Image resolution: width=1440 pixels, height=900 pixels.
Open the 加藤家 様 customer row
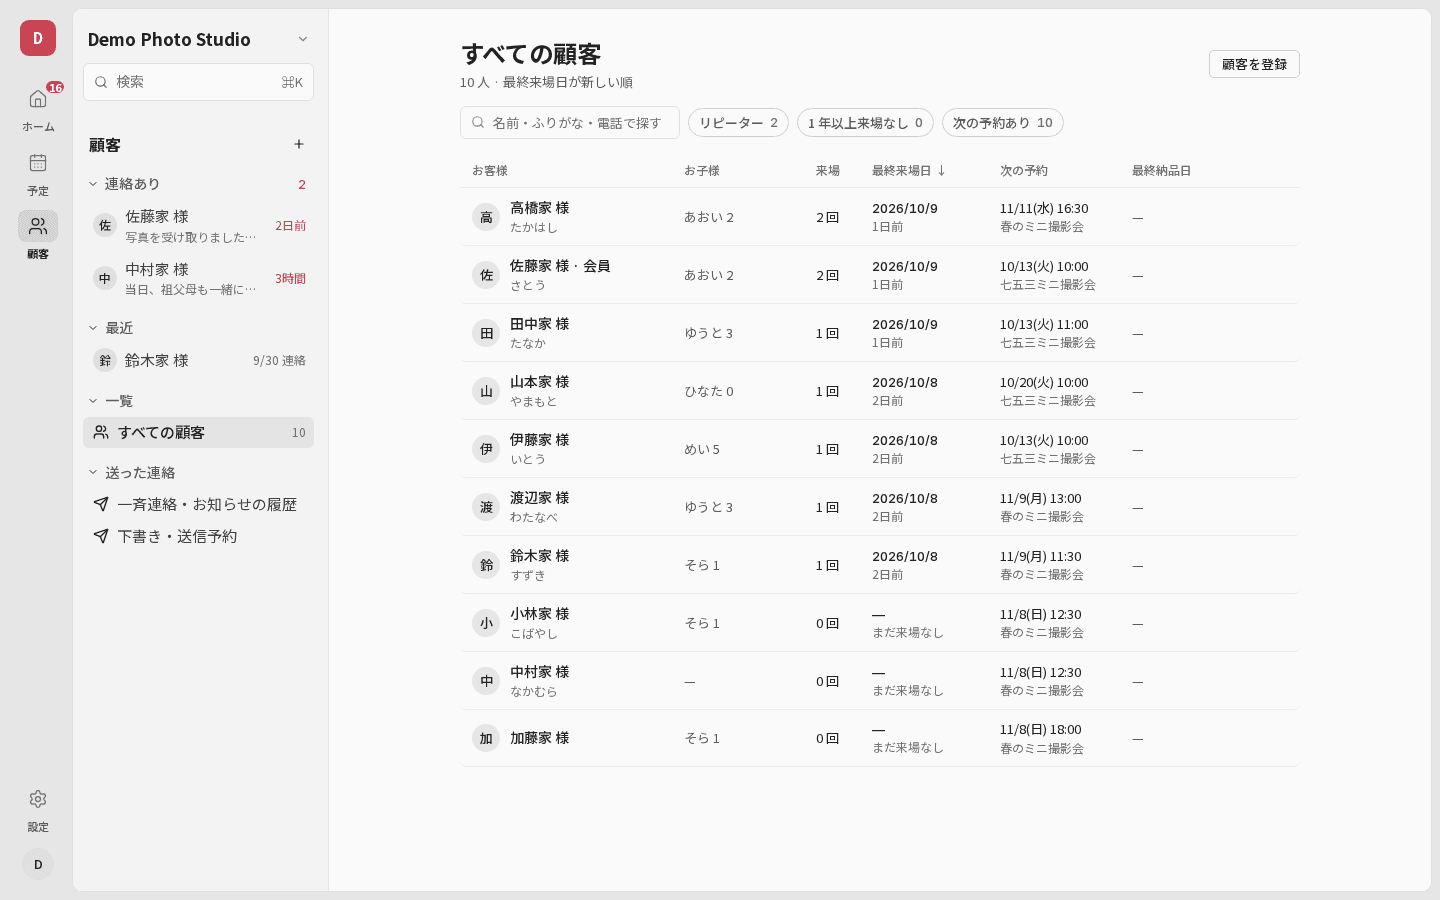880,738
